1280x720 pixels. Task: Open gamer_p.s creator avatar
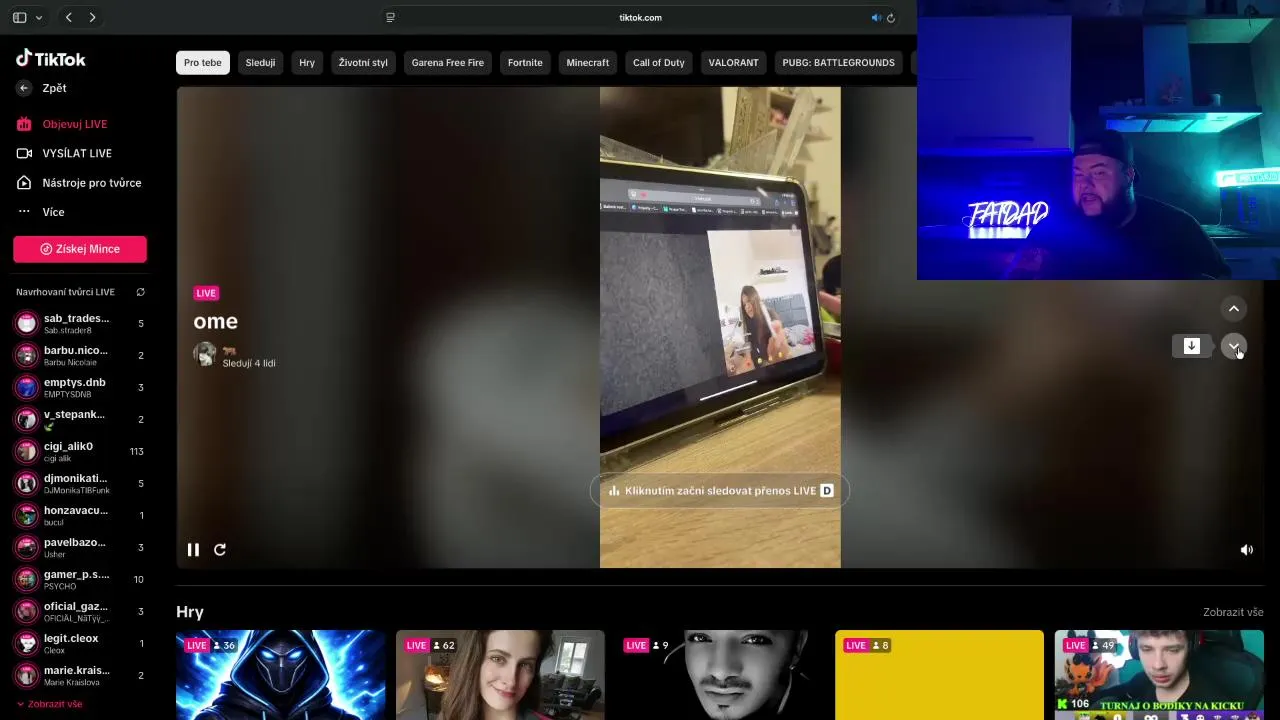[x=27, y=579]
